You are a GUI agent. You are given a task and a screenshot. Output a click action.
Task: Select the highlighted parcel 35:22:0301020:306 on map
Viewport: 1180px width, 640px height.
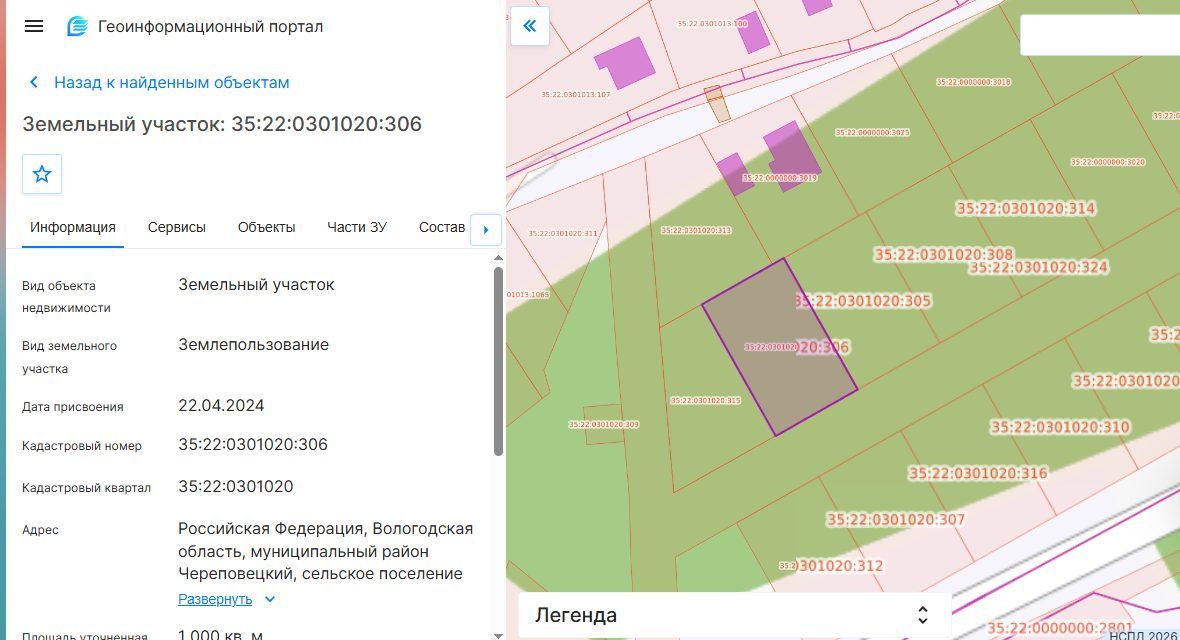[x=779, y=348]
